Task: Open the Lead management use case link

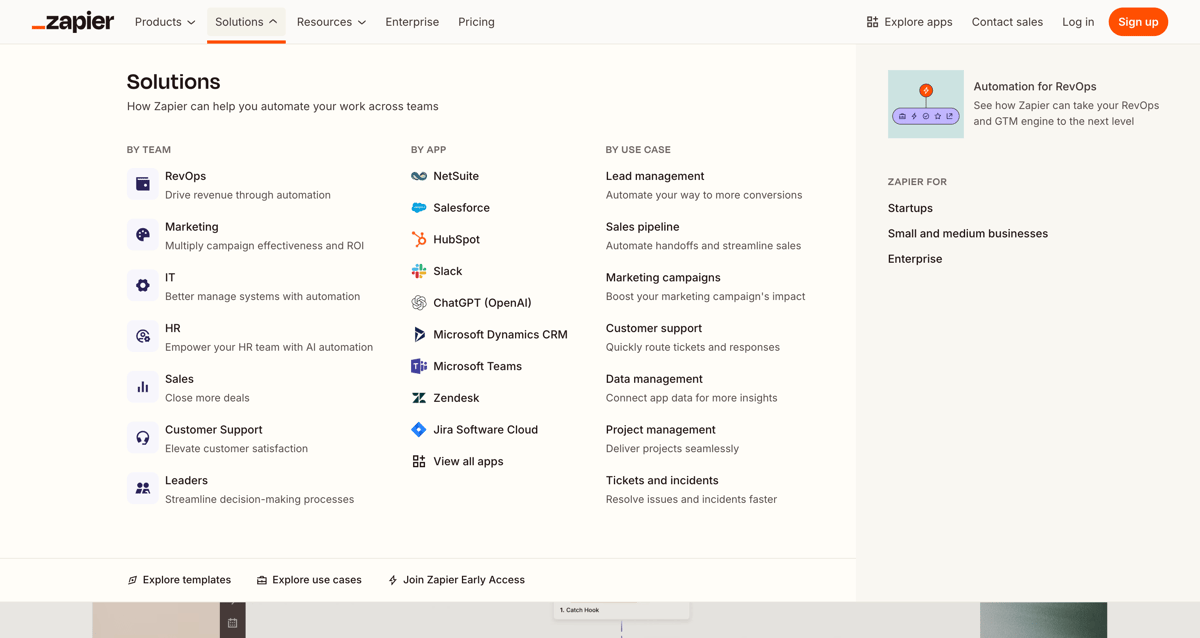Action: pyautogui.click(x=654, y=175)
